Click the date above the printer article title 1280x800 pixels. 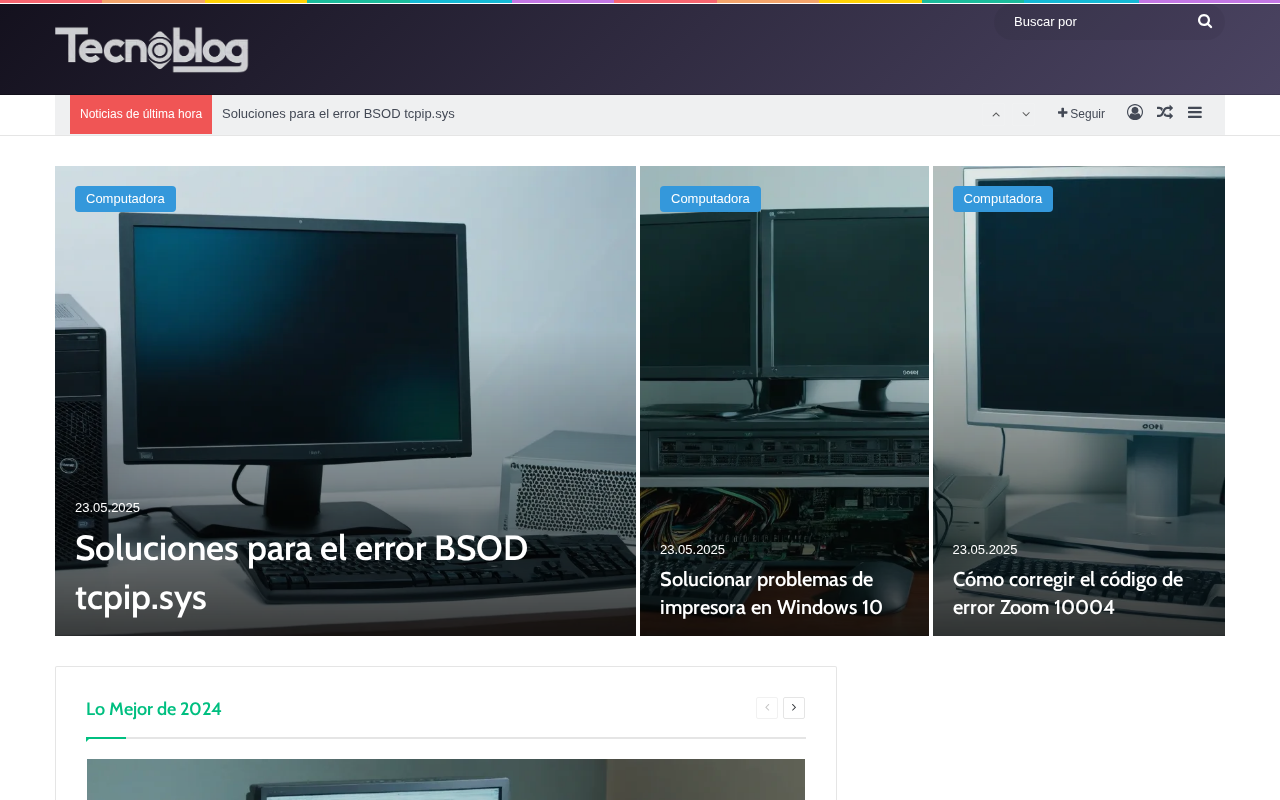click(693, 550)
